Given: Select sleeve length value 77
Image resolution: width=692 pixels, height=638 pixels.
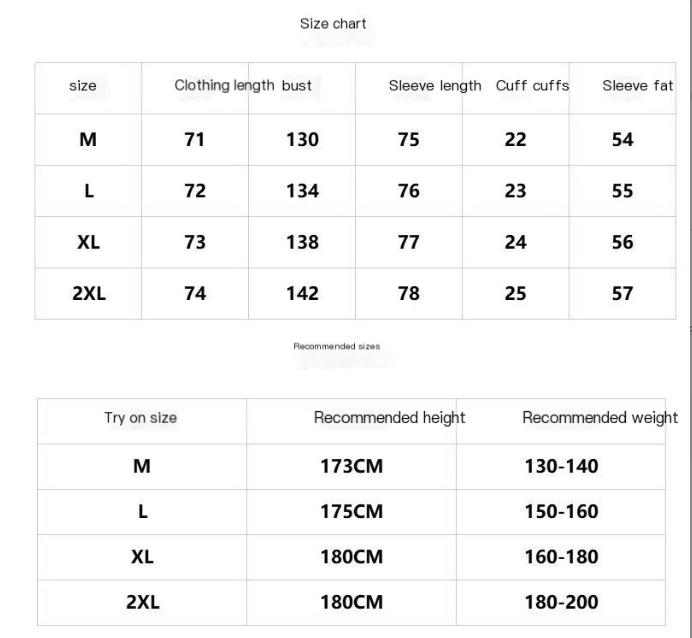Looking at the screenshot, I should [409, 242].
